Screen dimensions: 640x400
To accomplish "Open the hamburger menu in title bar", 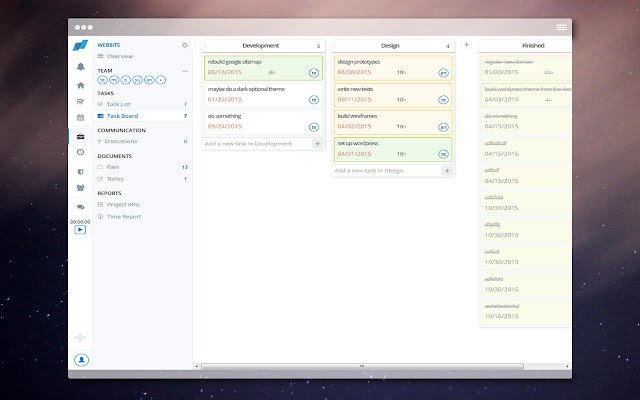I will [x=562, y=27].
